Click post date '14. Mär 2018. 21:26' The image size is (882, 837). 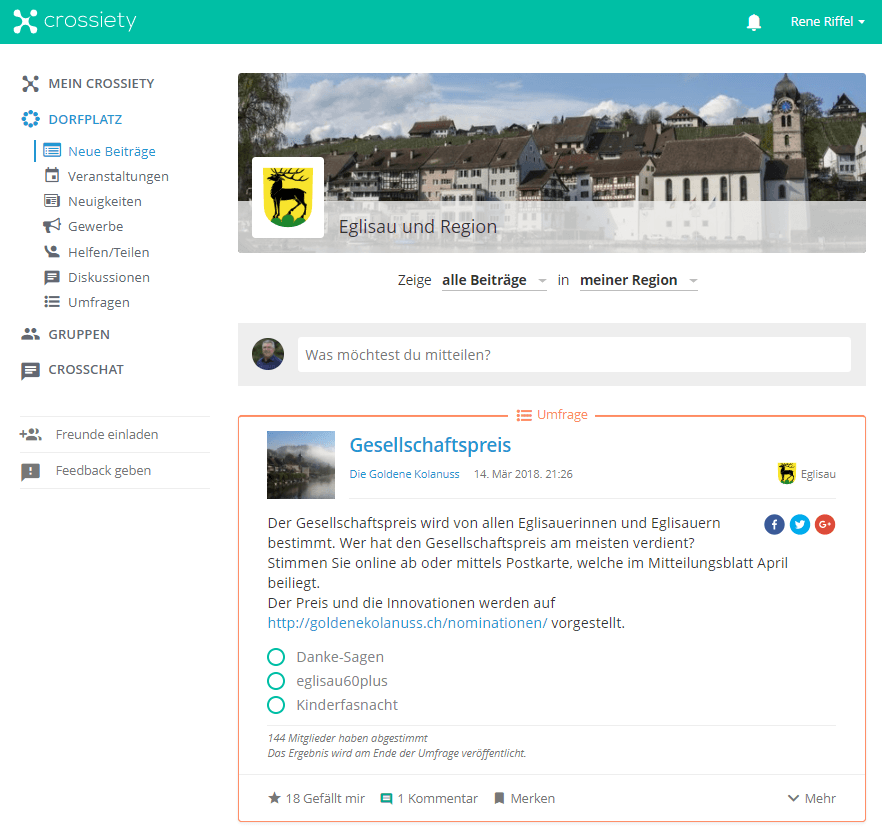[523, 474]
